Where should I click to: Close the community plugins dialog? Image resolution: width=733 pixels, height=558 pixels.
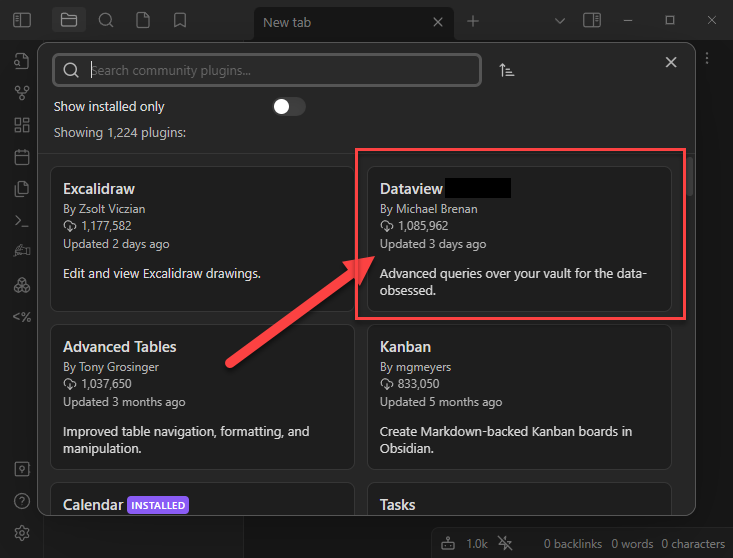click(x=671, y=62)
